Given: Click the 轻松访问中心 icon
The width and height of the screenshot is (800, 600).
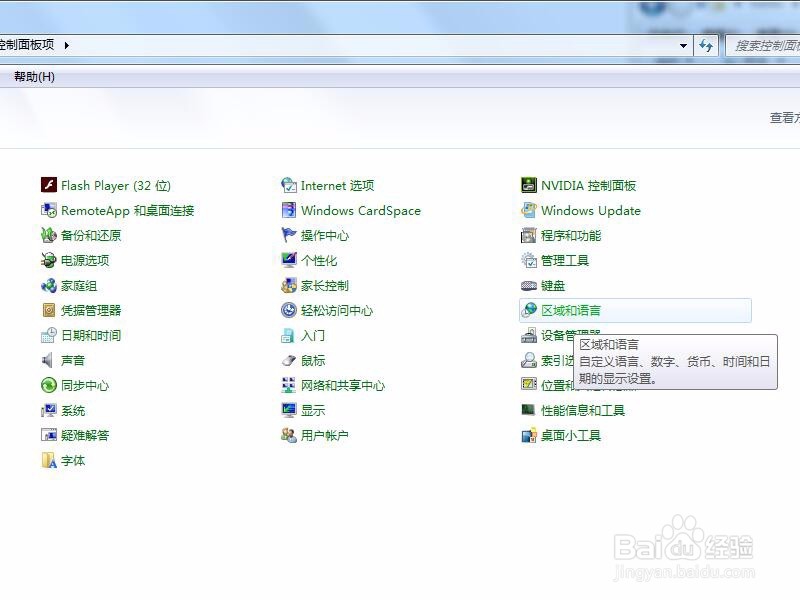Looking at the screenshot, I should coord(289,310).
